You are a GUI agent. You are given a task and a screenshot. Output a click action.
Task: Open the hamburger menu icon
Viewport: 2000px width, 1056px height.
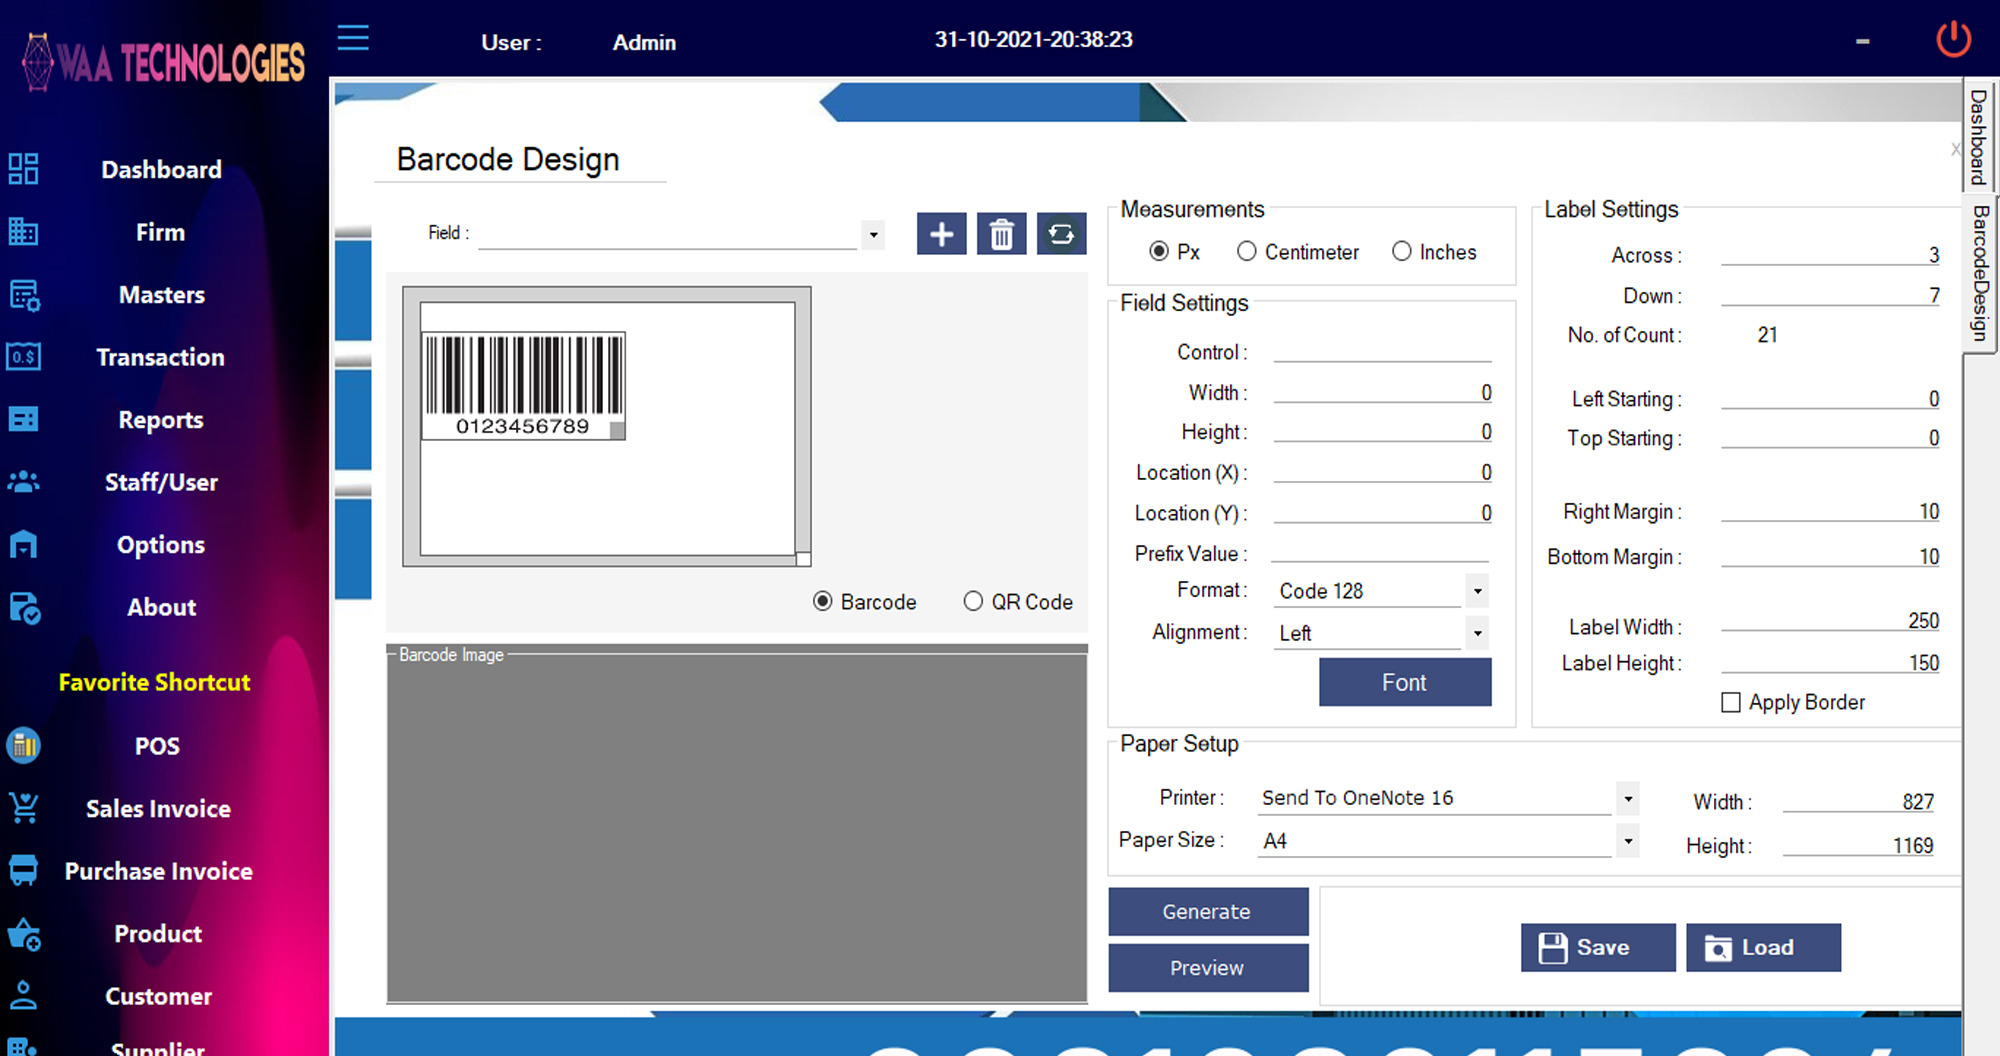(x=353, y=39)
